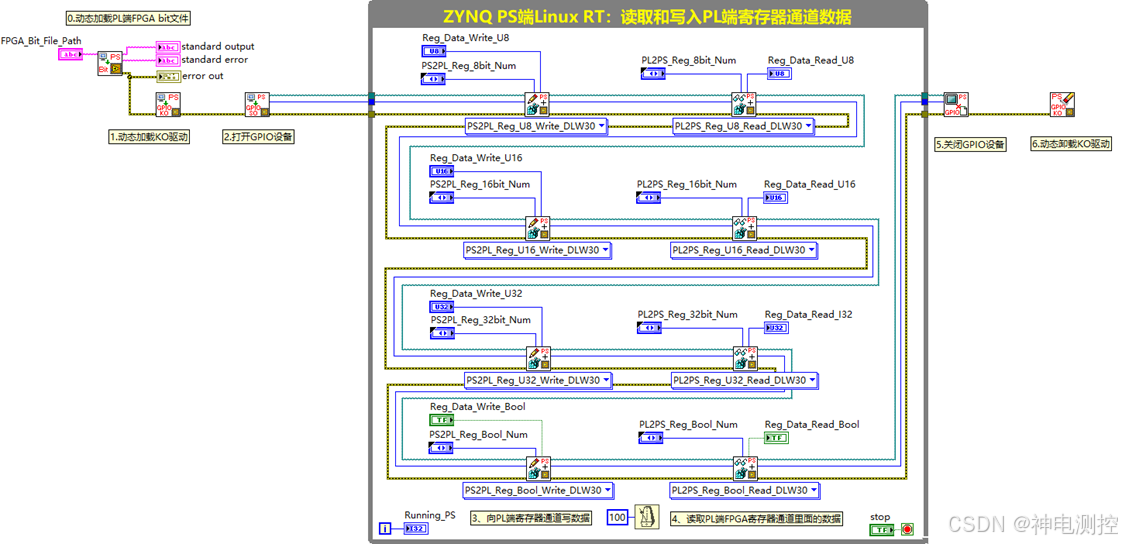Click the Running_PS I32 indicator terminal
This screenshot has width=1122, height=544.
(x=415, y=529)
